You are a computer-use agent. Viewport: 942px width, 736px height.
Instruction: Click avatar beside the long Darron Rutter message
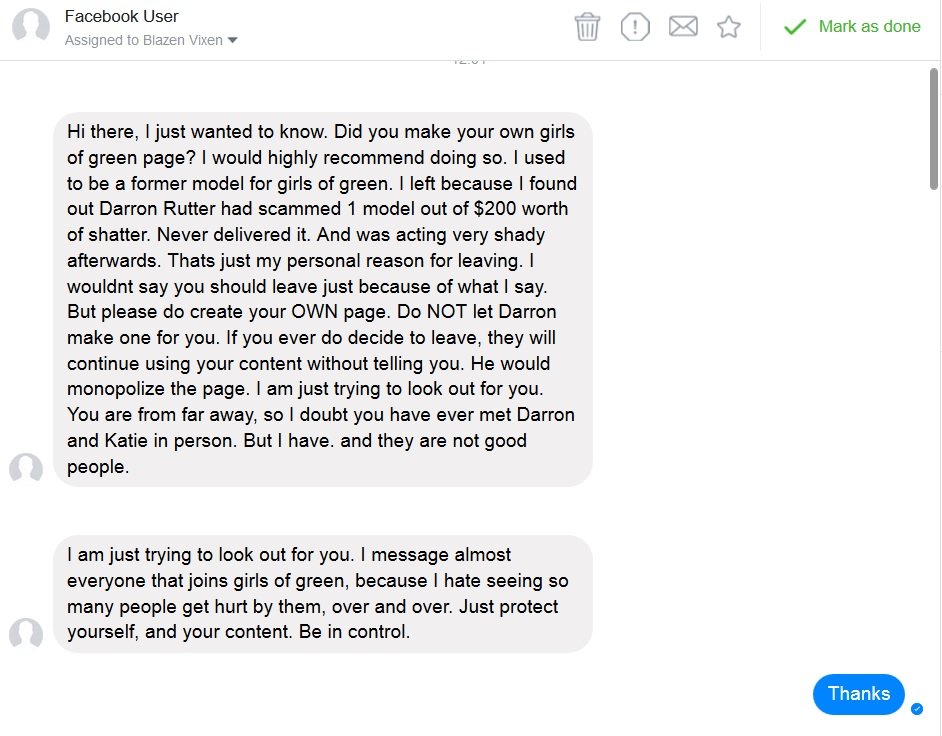point(26,469)
